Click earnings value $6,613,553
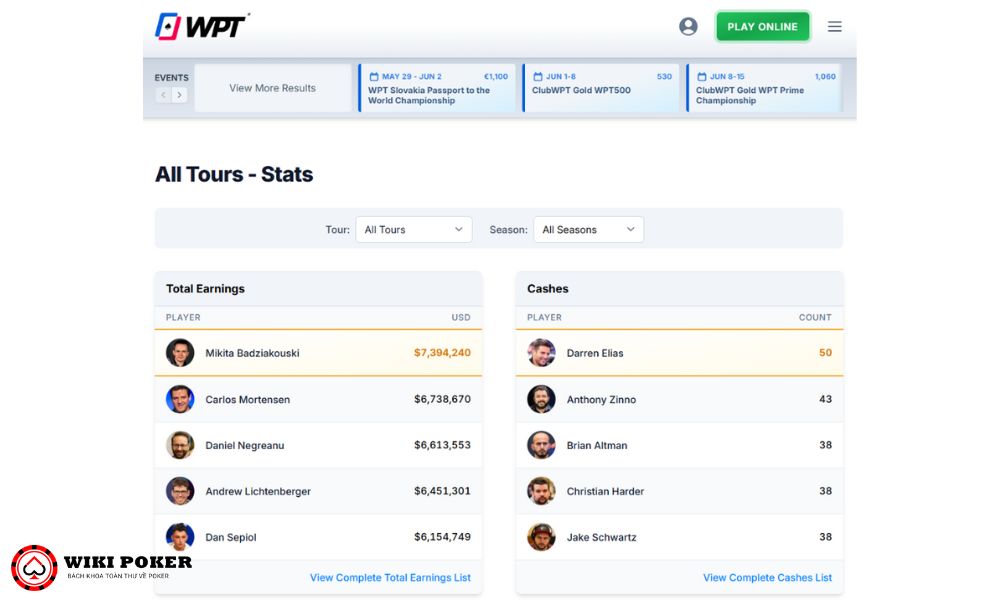The image size is (1000, 600). pyautogui.click(x=442, y=445)
